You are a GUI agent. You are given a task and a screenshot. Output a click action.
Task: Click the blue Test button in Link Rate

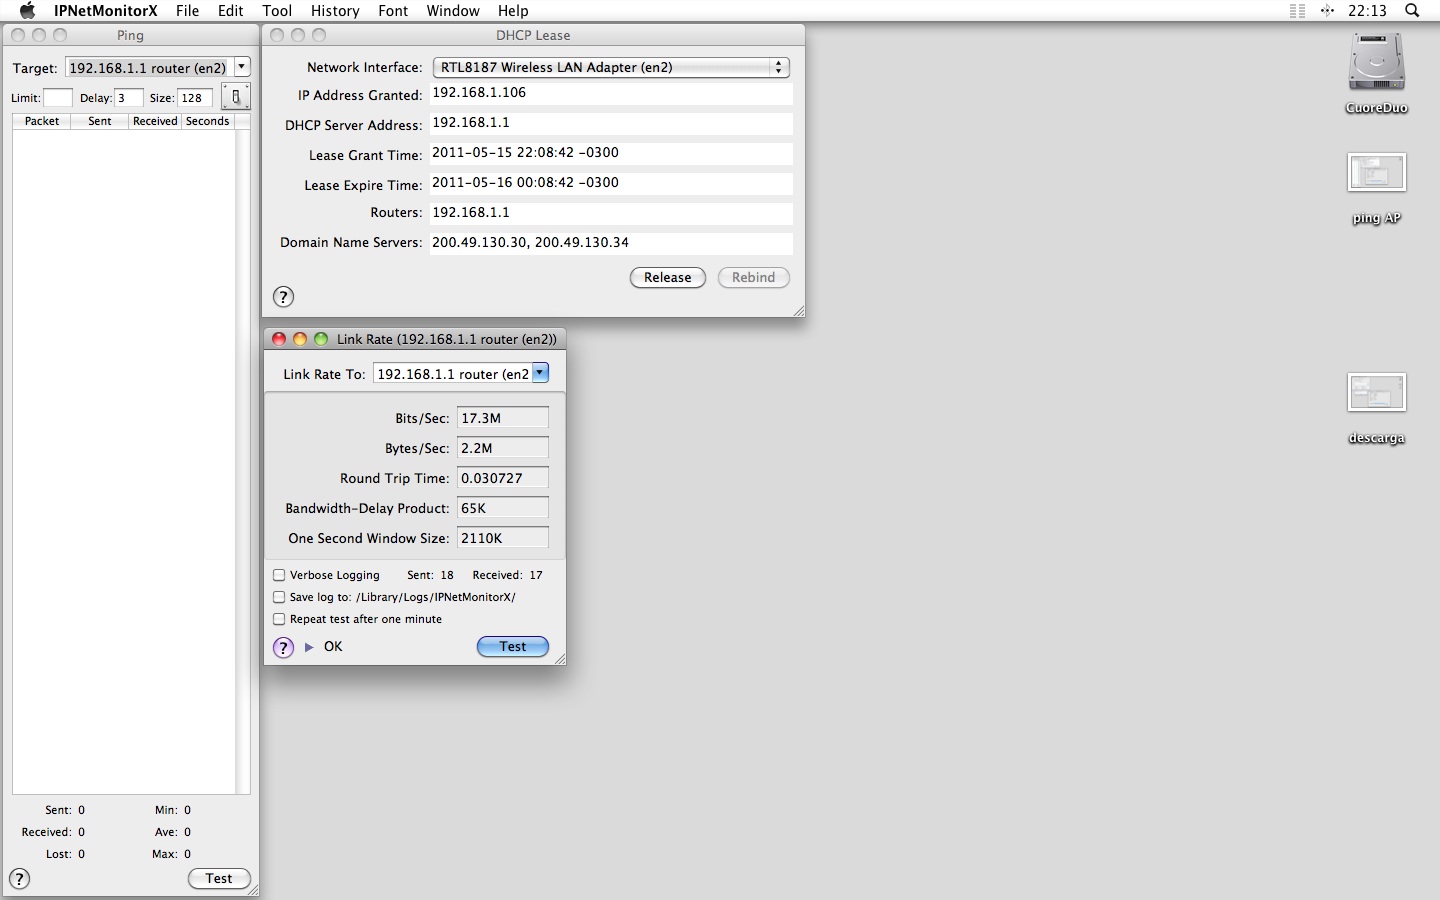coord(512,647)
